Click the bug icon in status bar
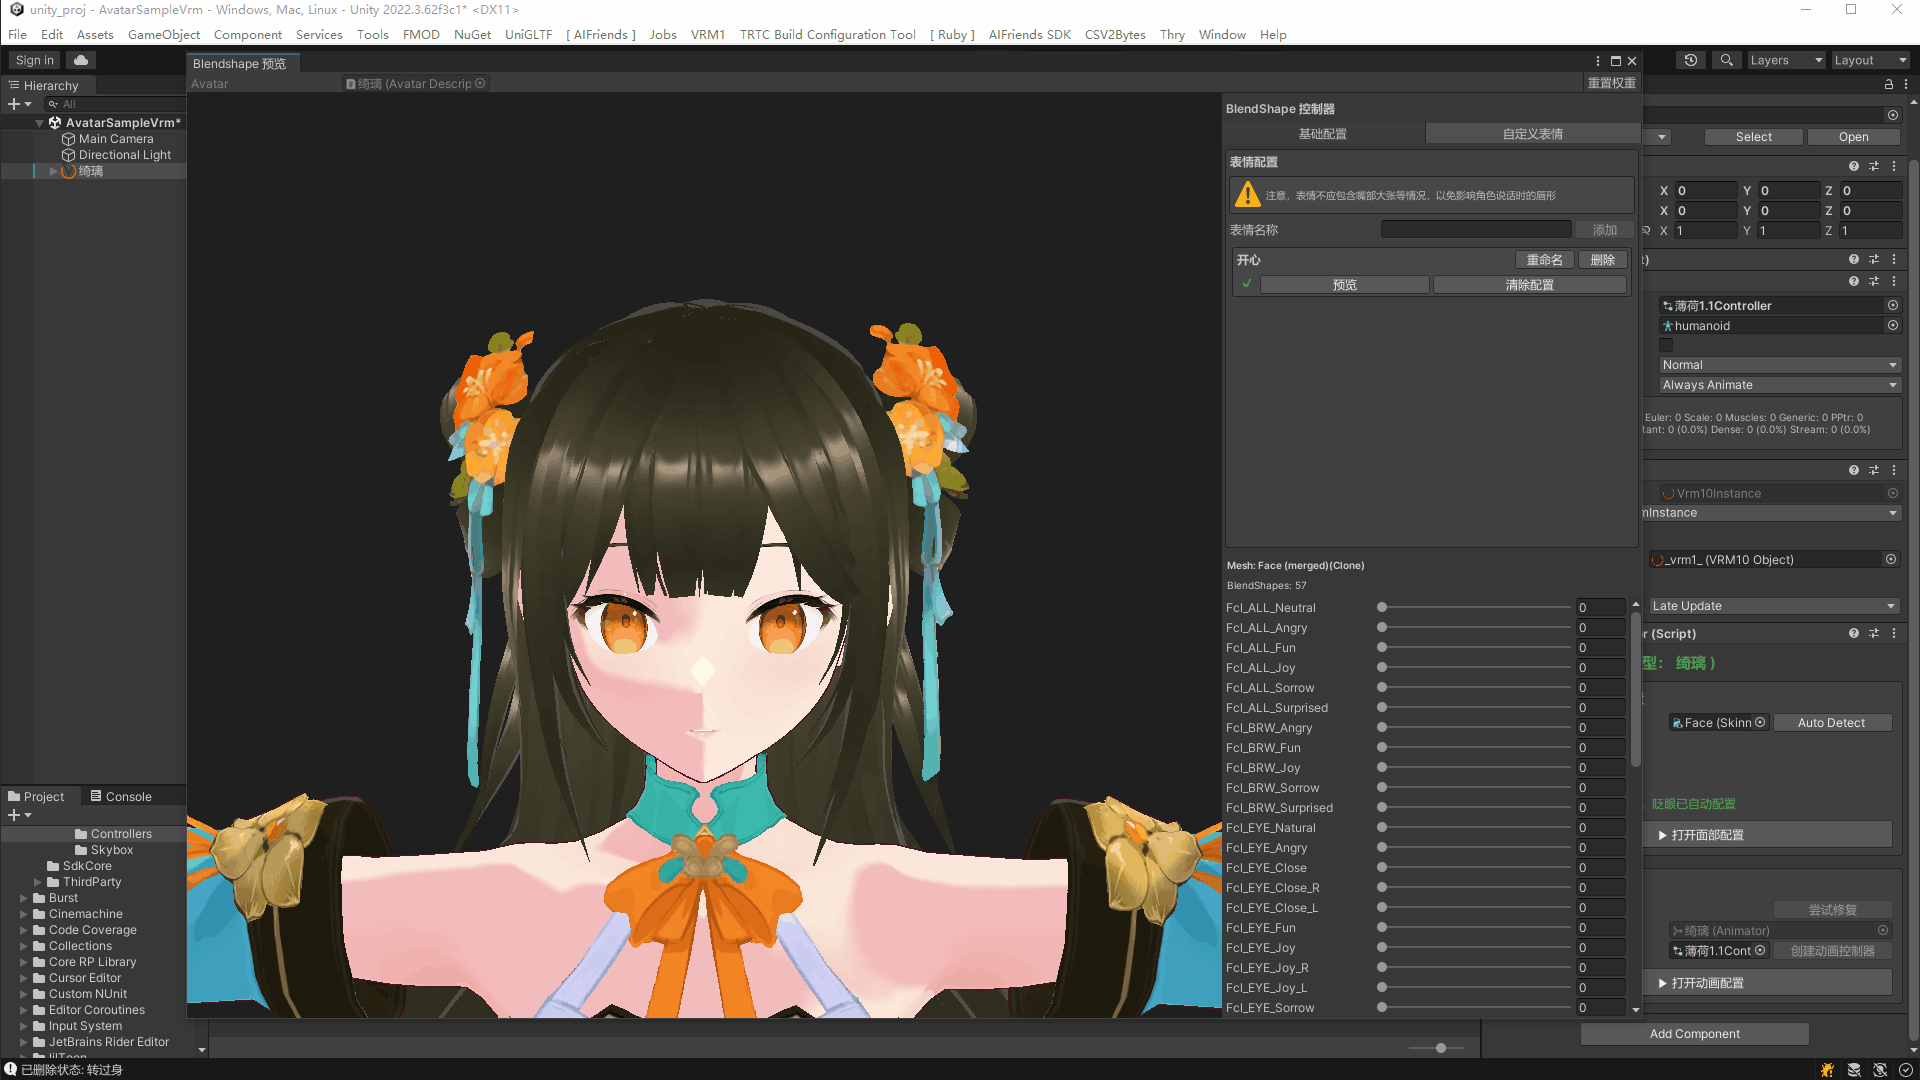 pos(1827,1070)
